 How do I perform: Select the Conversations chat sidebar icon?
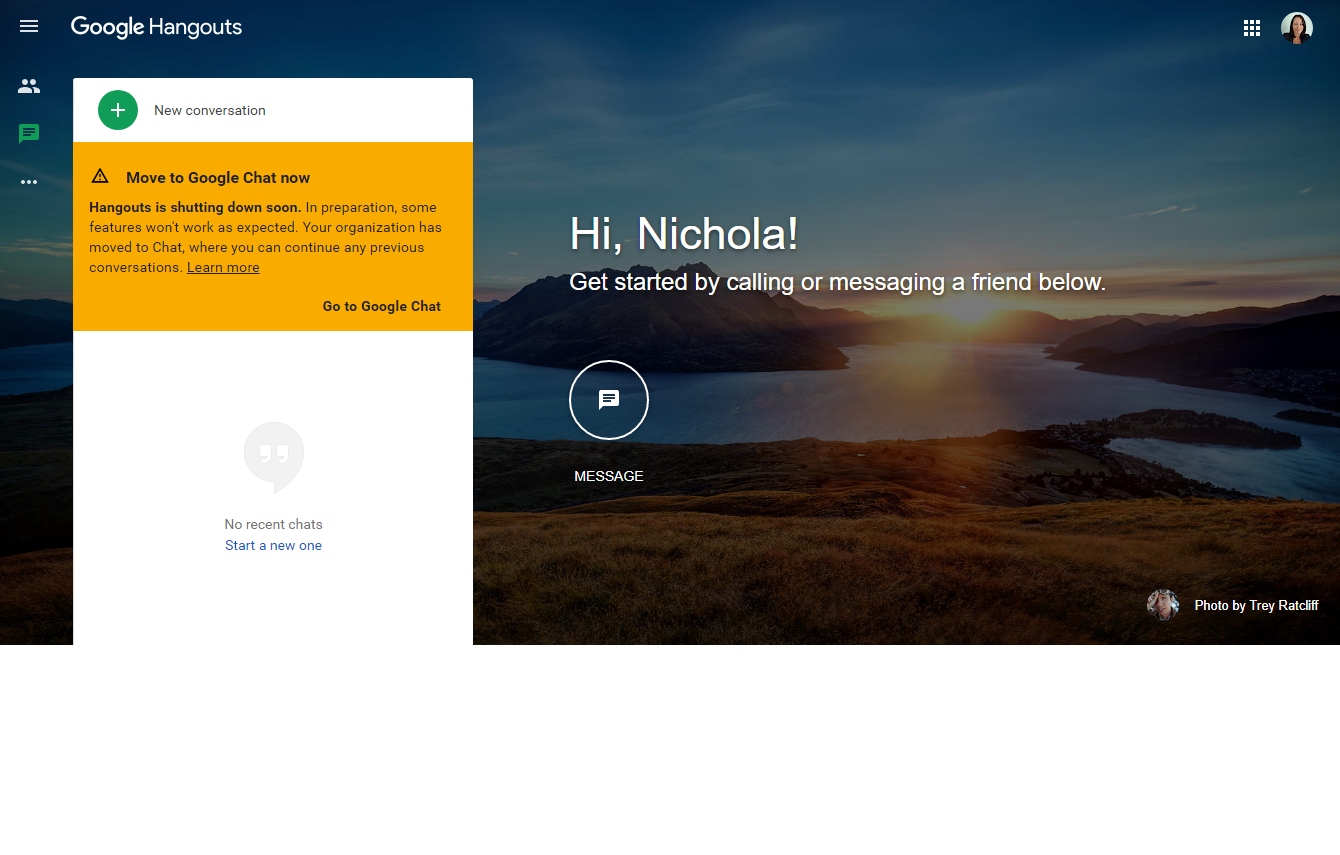coord(29,133)
